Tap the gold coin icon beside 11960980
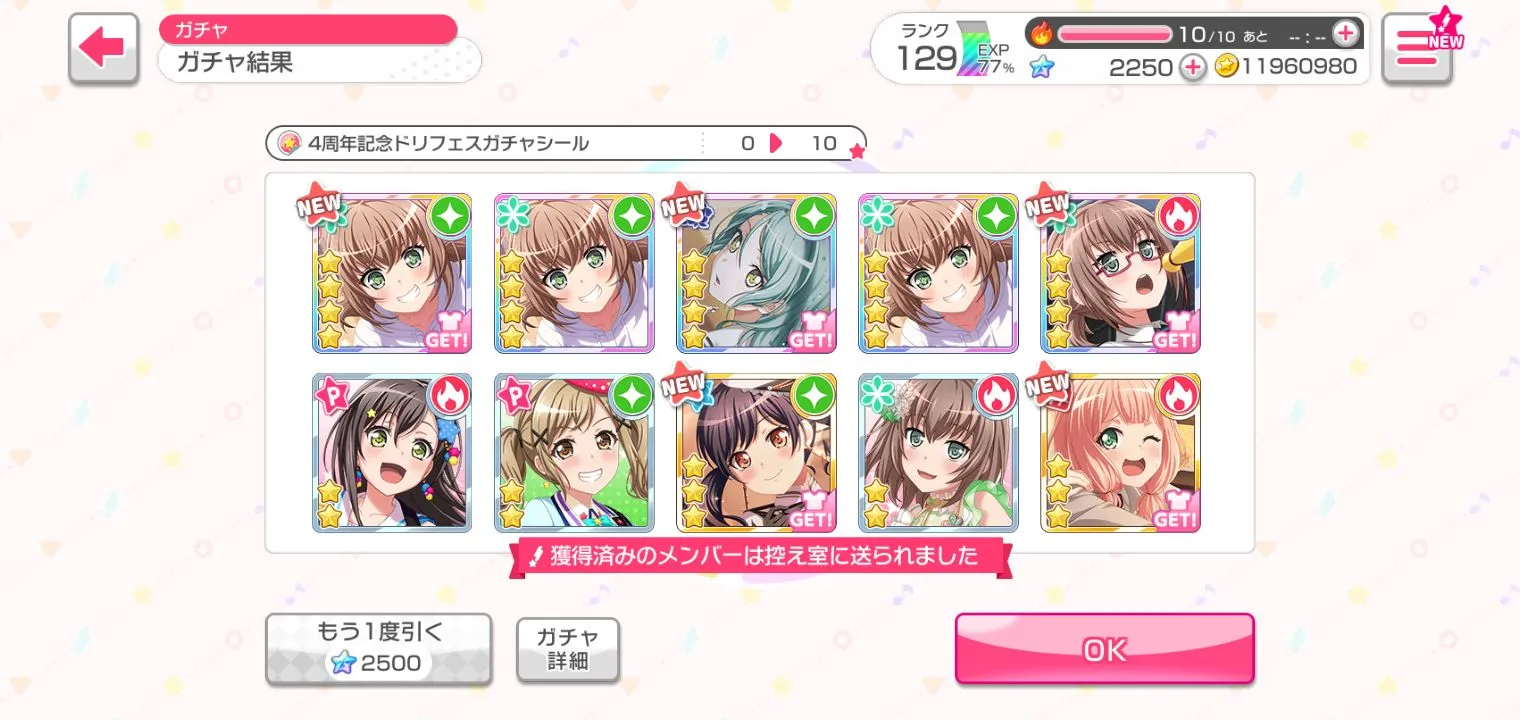The height and width of the screenshot is (720, 1520). [x=1227, y=67]
